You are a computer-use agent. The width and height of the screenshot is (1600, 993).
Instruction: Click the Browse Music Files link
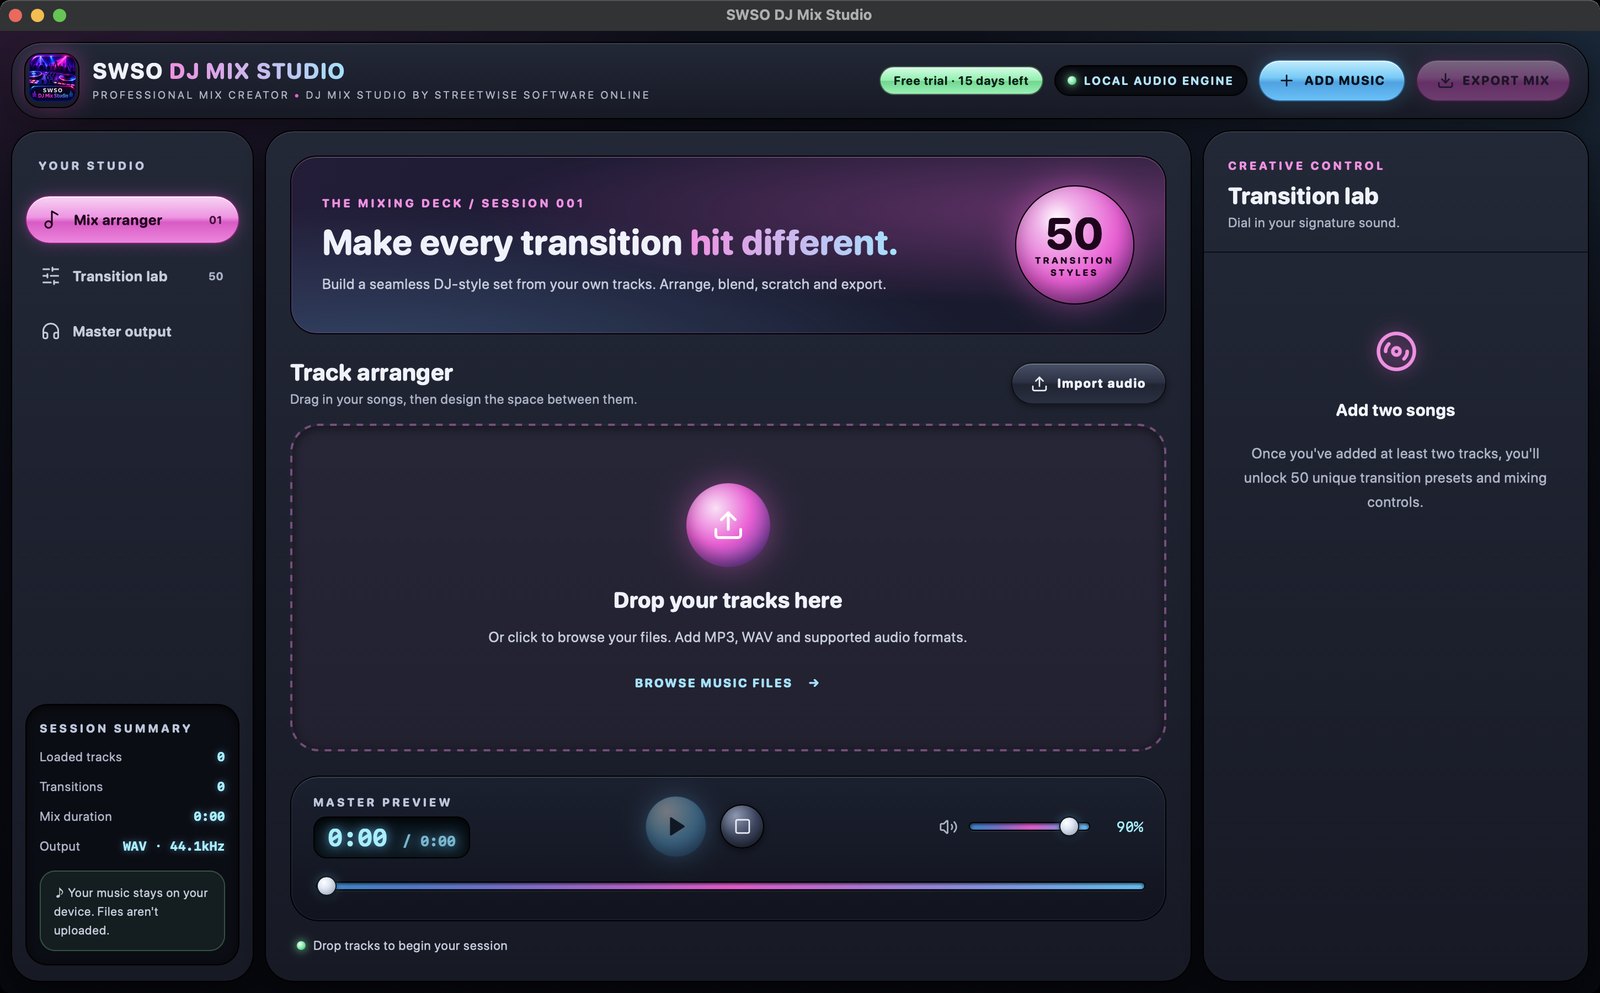(x=727, y=683)
